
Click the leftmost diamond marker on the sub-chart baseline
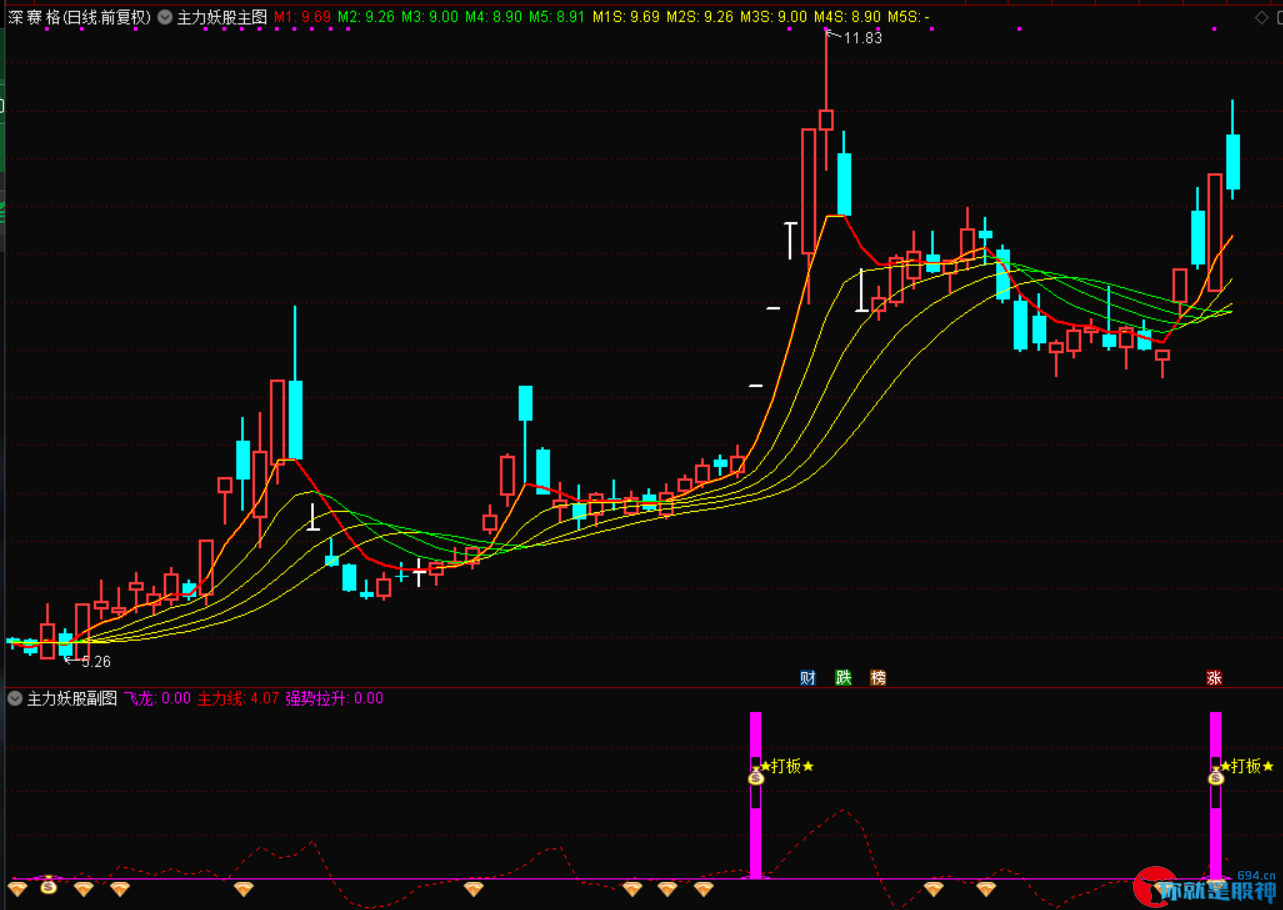click(x=17, y=889)
